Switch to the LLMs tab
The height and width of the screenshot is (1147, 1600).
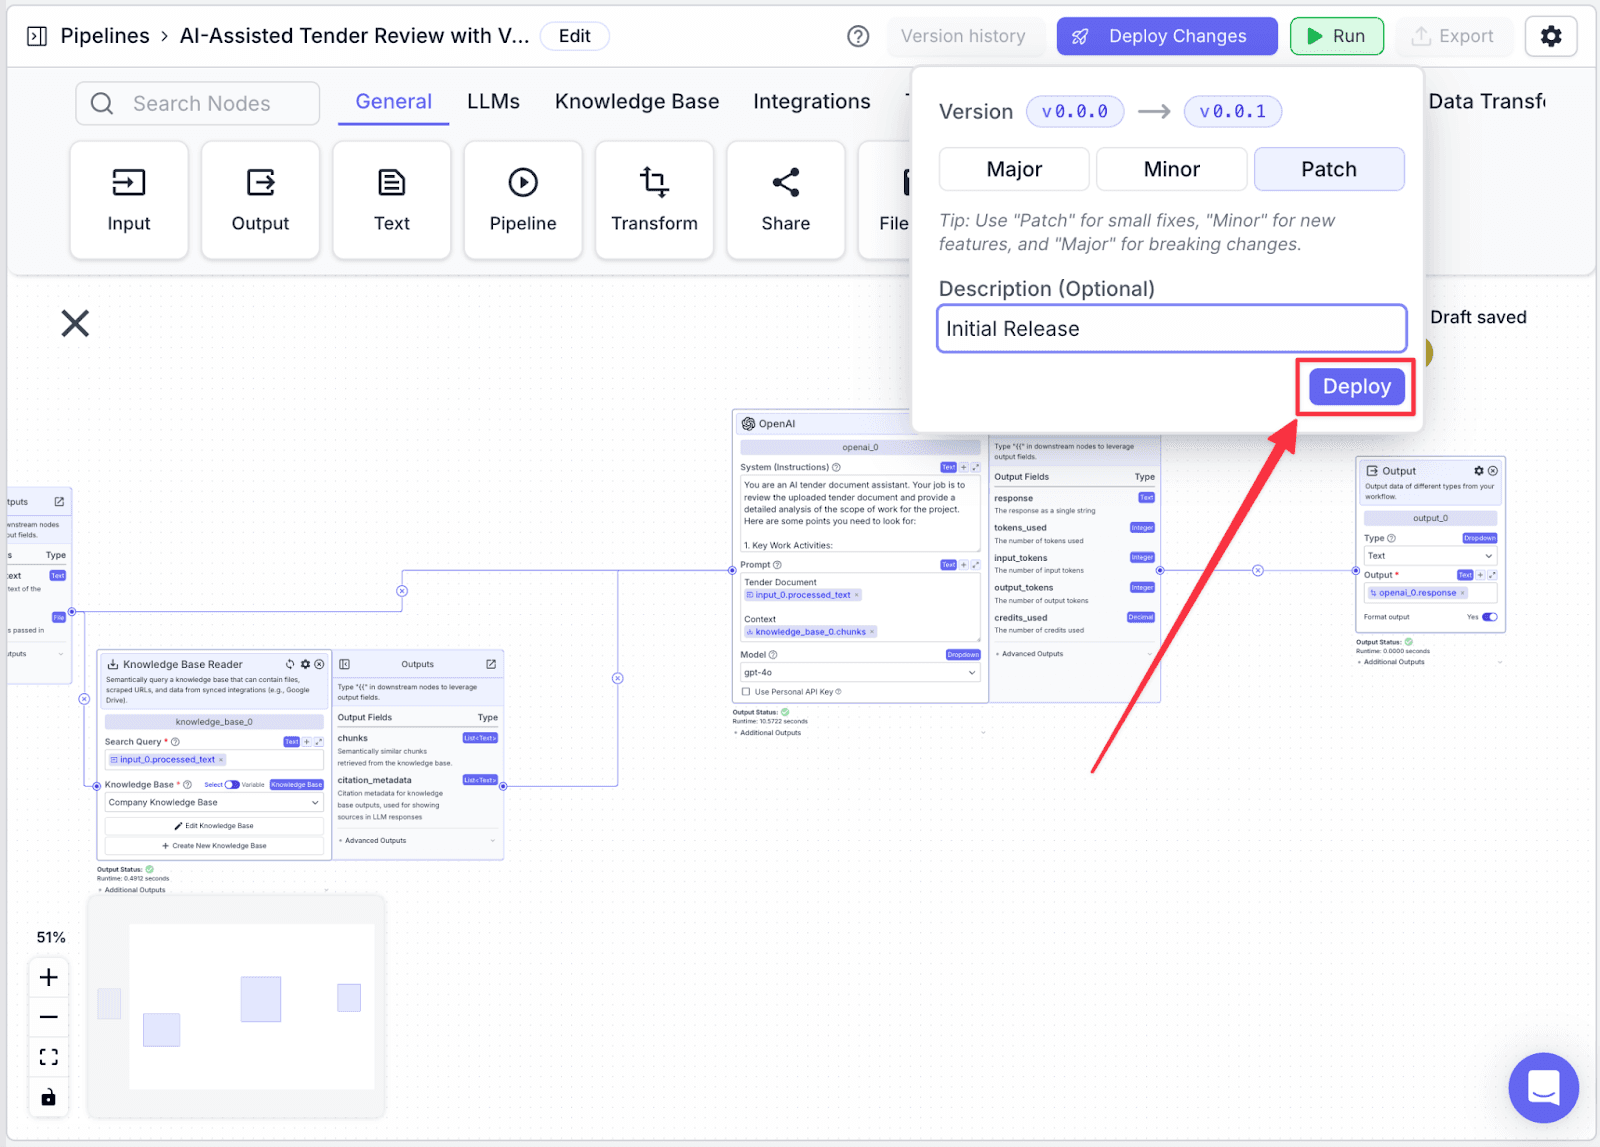click(x=494, y=102)
